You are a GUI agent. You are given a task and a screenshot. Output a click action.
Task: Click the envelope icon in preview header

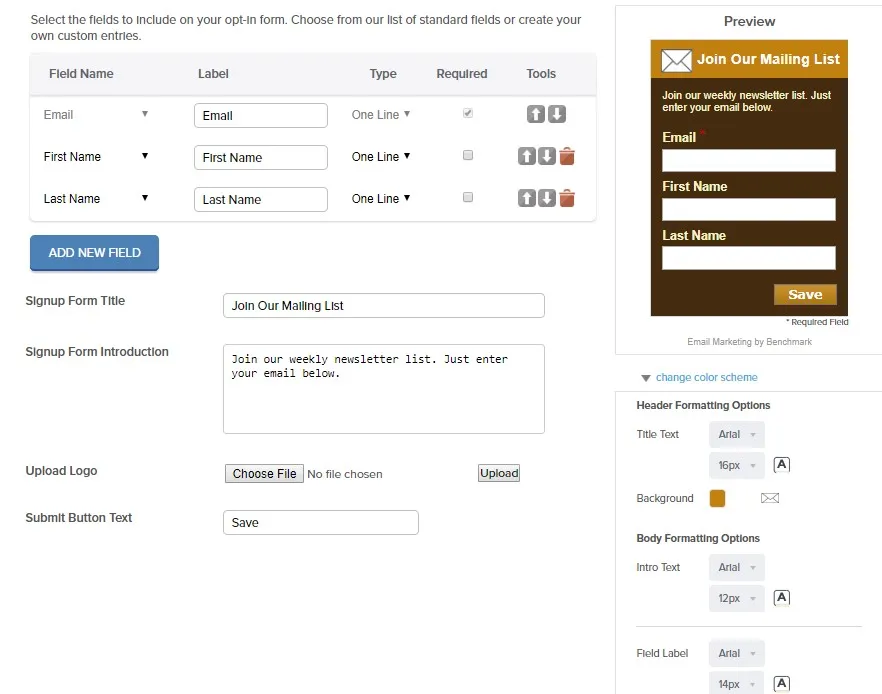click(x=676, y=60)
